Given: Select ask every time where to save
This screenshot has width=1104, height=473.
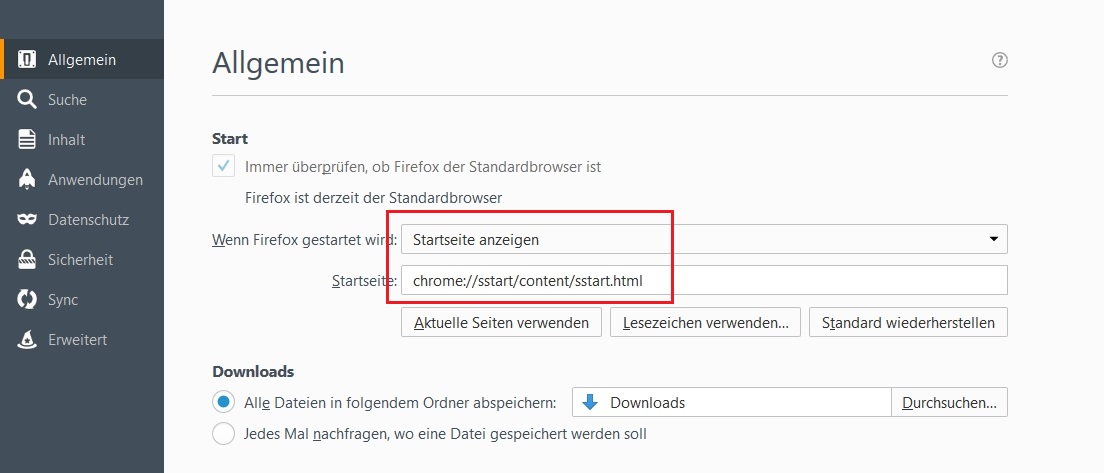Looking at the screenshot, I should coord(224,434).
